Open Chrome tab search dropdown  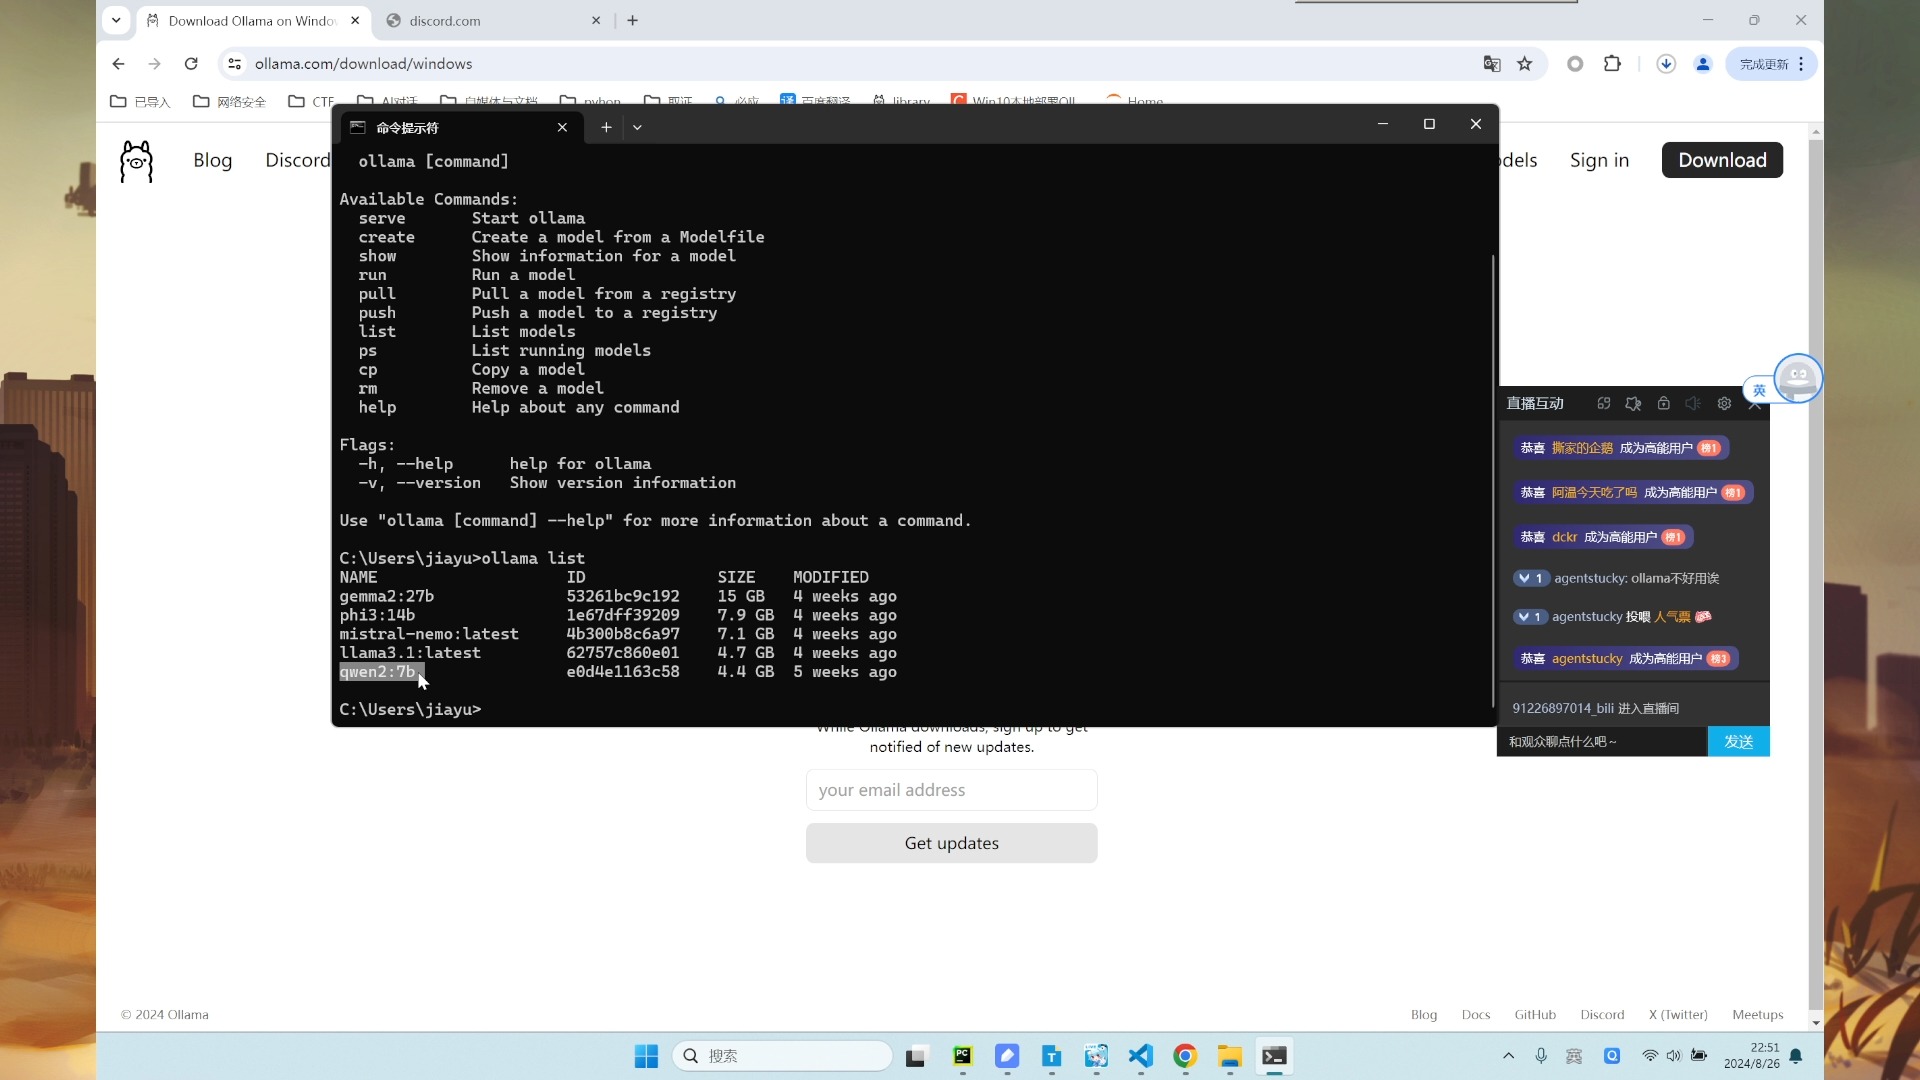click(116, 20)
